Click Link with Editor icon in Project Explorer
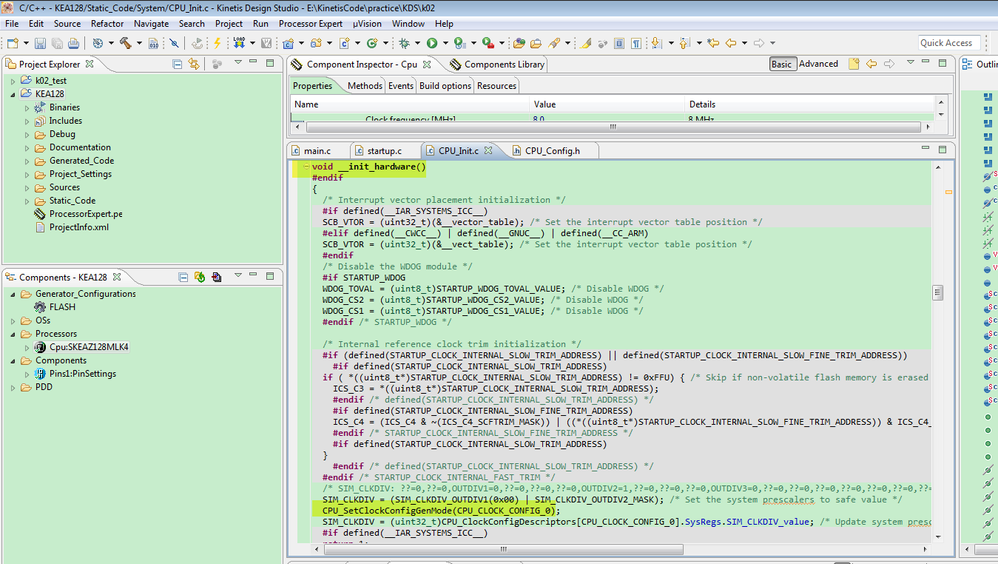Viewport: 998px width, 564px height. click(195, 64)
